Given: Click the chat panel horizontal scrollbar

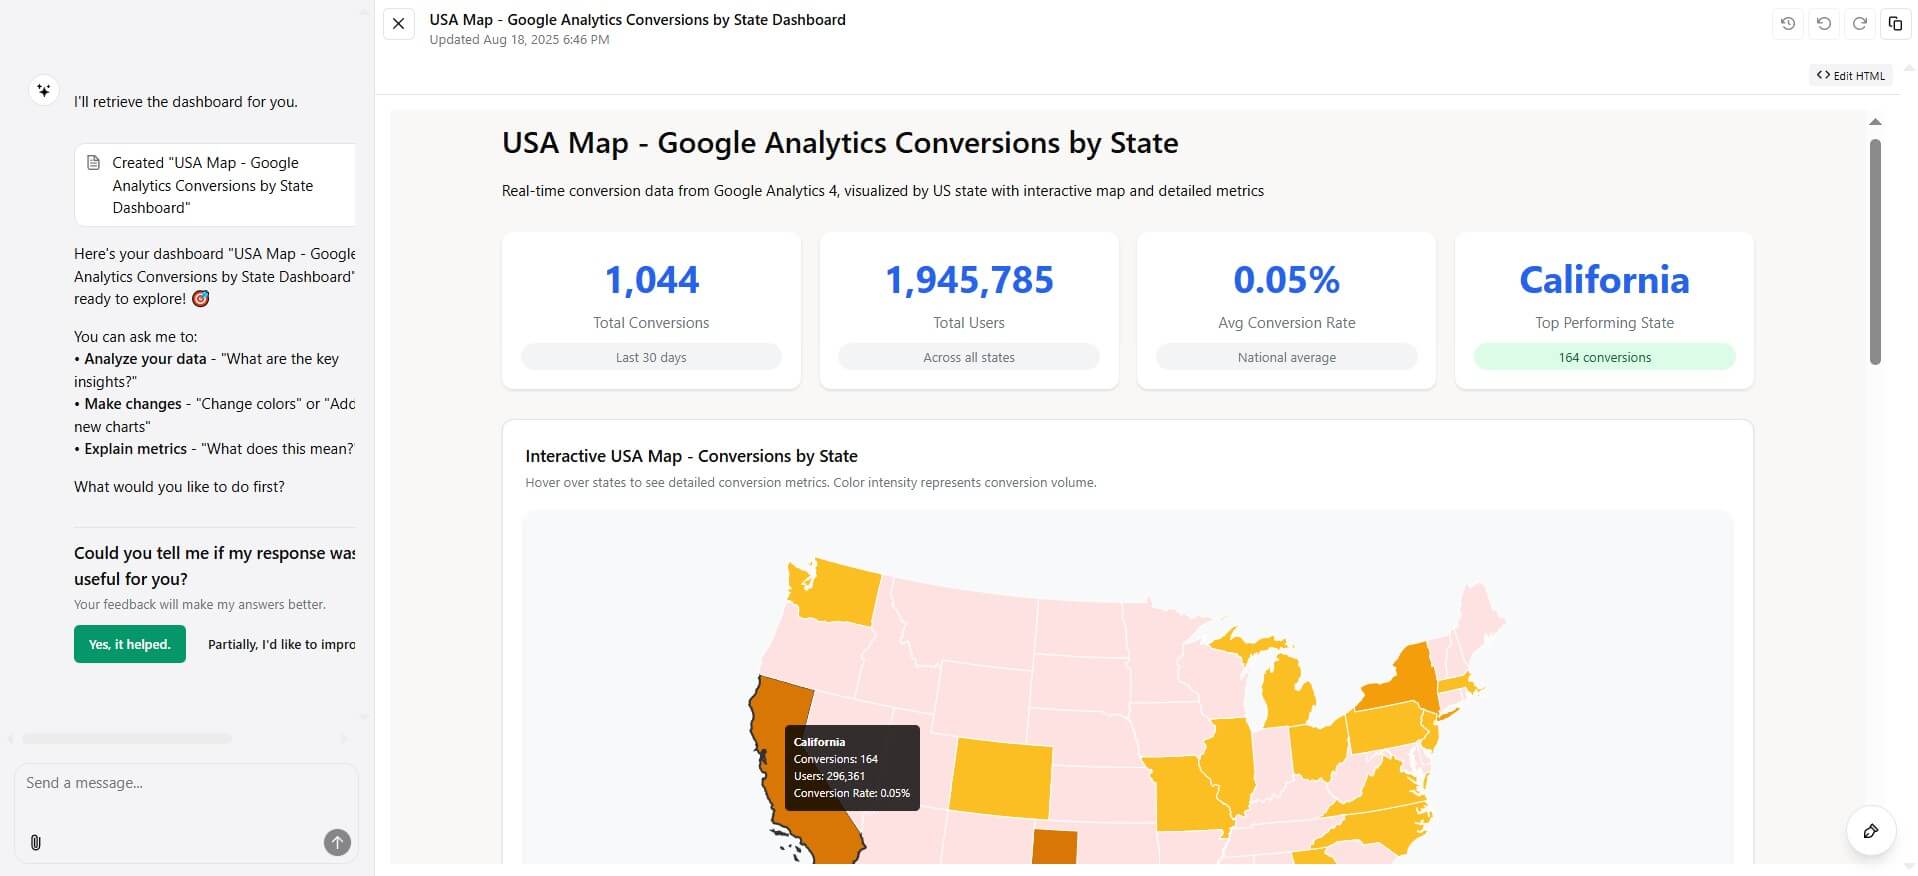Looking at the screenshot, I should click(127, 739).
